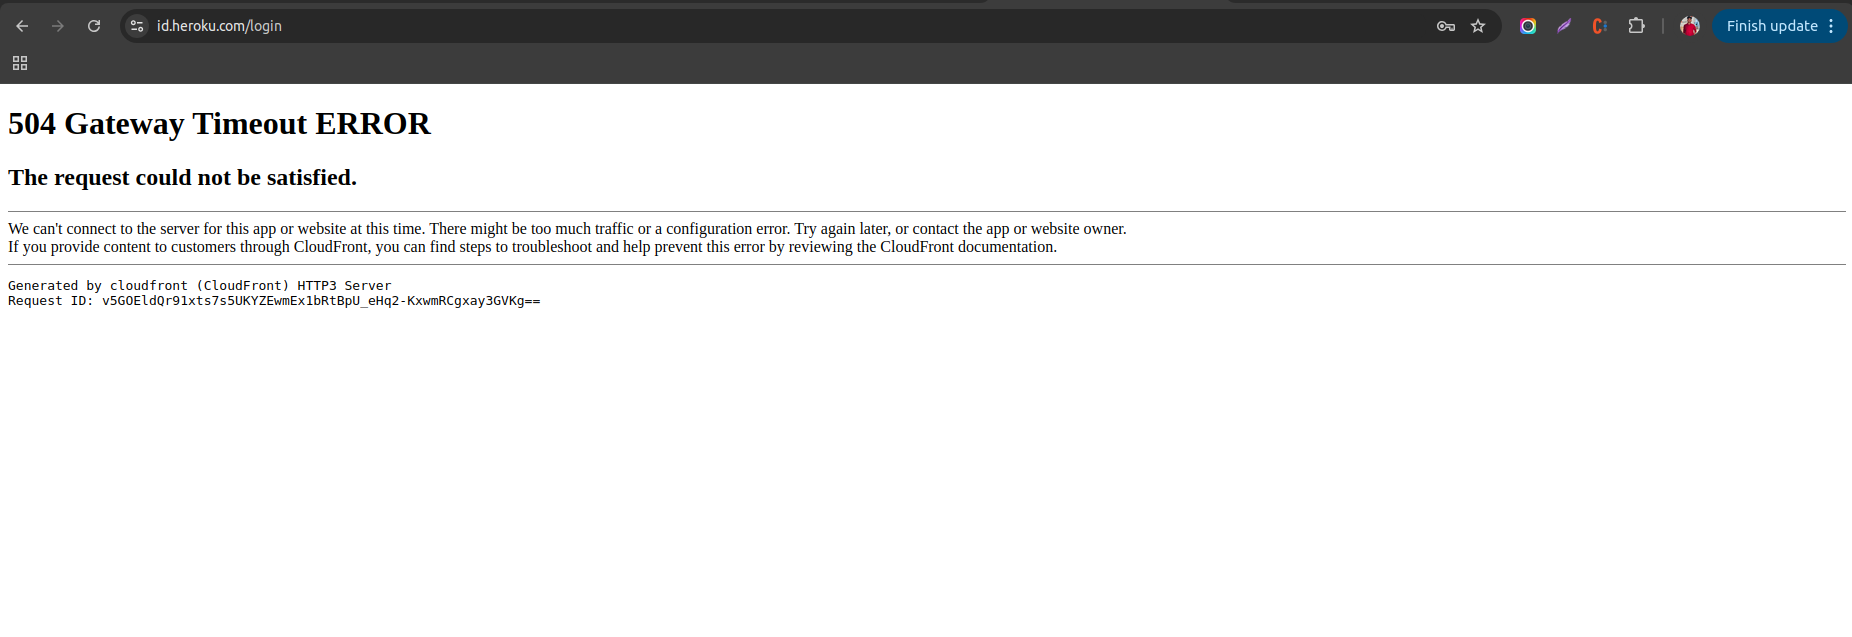Open the Extensions puzzle piece menu
Viewport: 1852px width, 637px height.
[1636, 26]
